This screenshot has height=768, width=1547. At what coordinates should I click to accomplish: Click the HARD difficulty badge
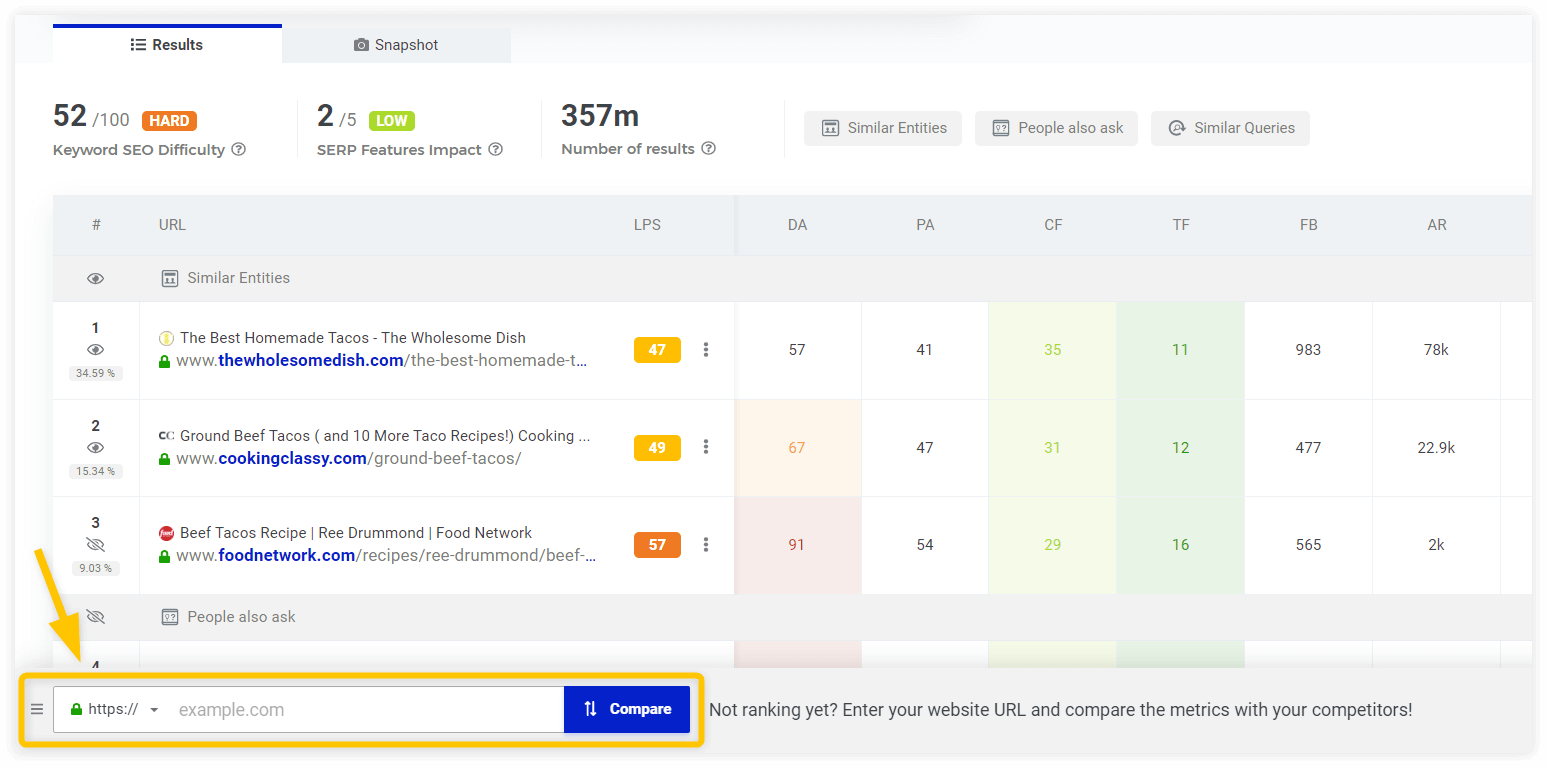[169, 121]
